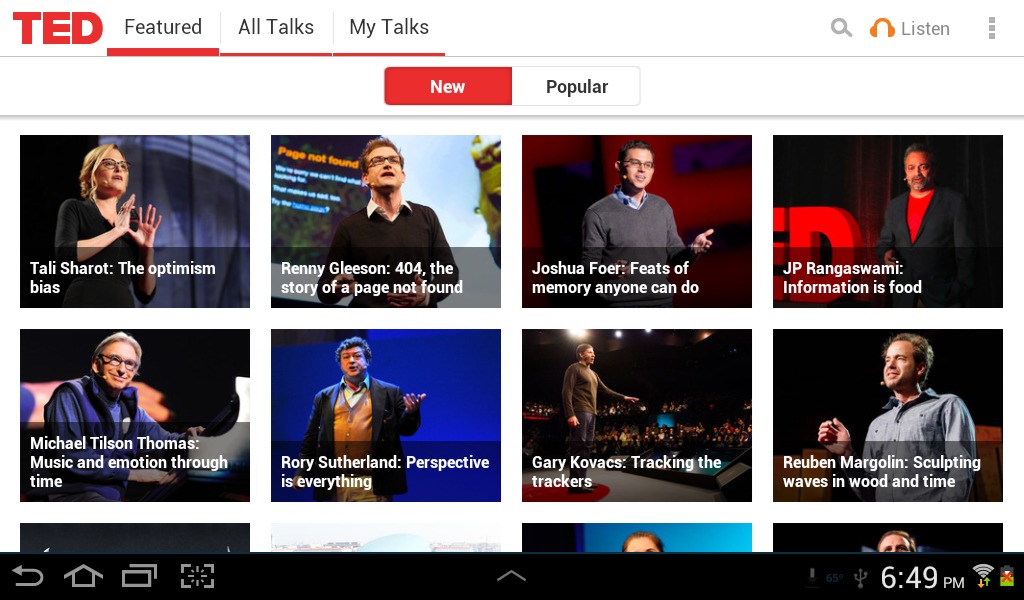This screenshot has height=600, width=1024.
Task: Tap the Wi-Fi signal icon
Action: click(x=982, y=576)
